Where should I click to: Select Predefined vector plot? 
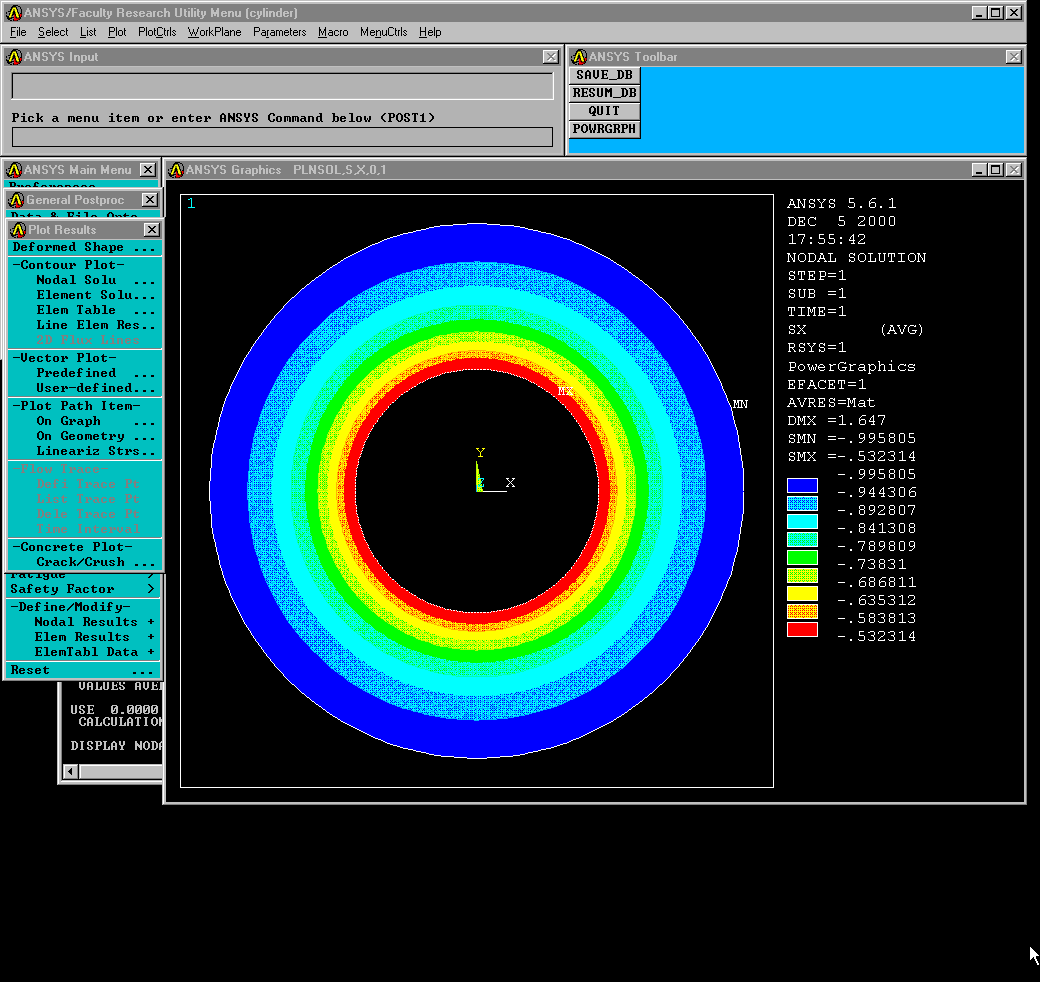96,373
